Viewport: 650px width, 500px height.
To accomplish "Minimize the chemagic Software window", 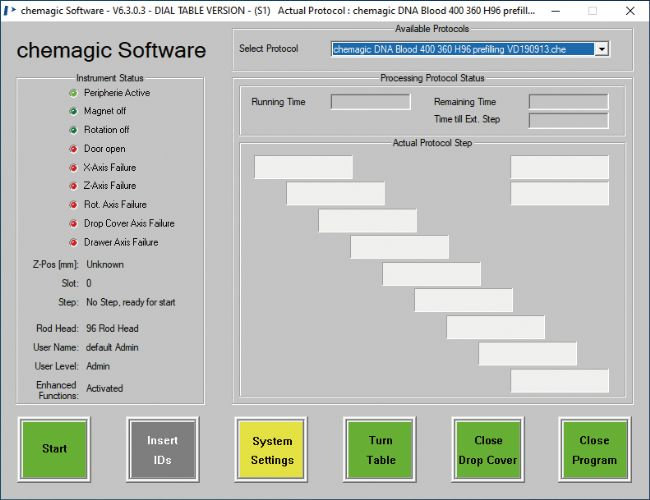I will (556, 11).
